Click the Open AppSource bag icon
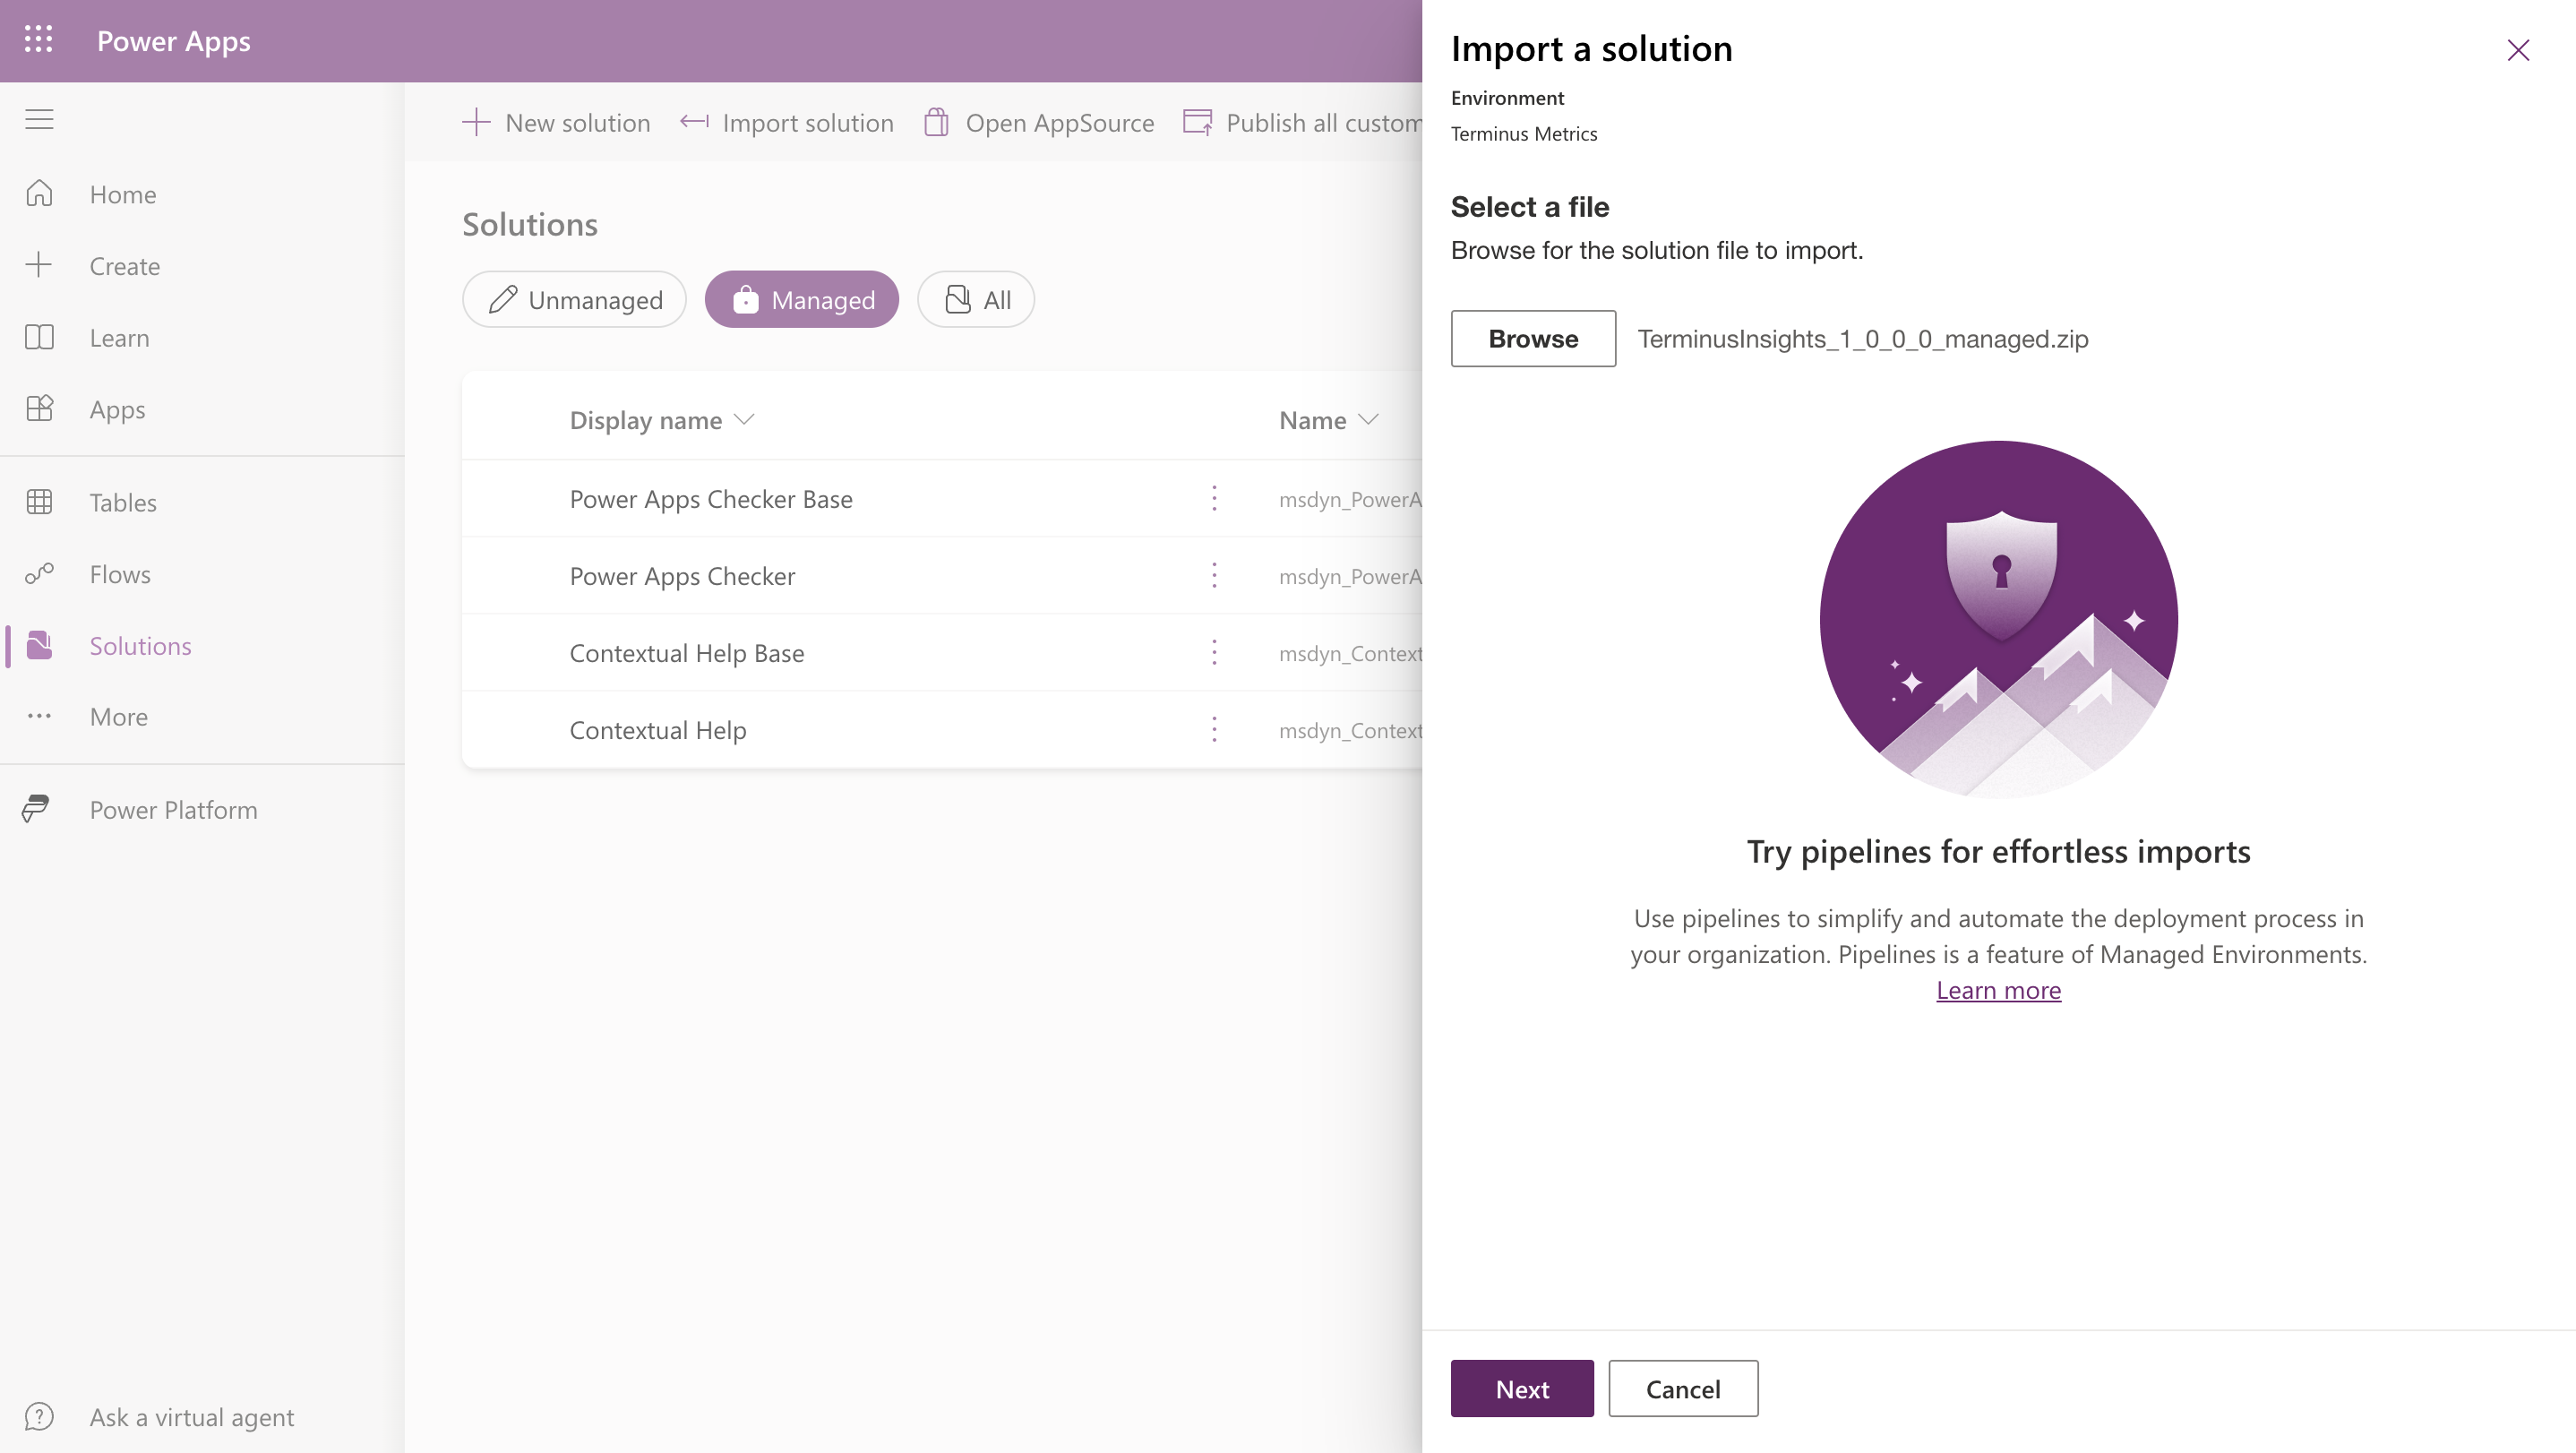Screen dimensions: 2576x1453 (936, 122)
